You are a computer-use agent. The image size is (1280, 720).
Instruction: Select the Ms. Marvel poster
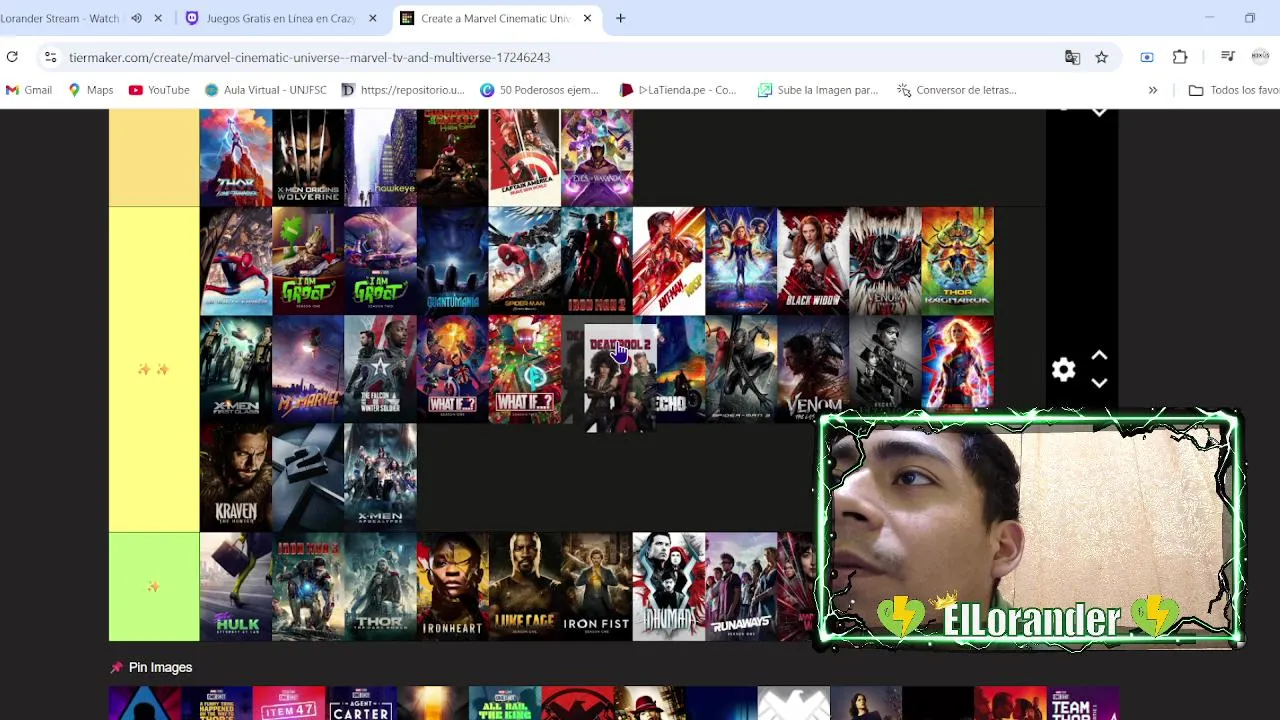[308, 369]
